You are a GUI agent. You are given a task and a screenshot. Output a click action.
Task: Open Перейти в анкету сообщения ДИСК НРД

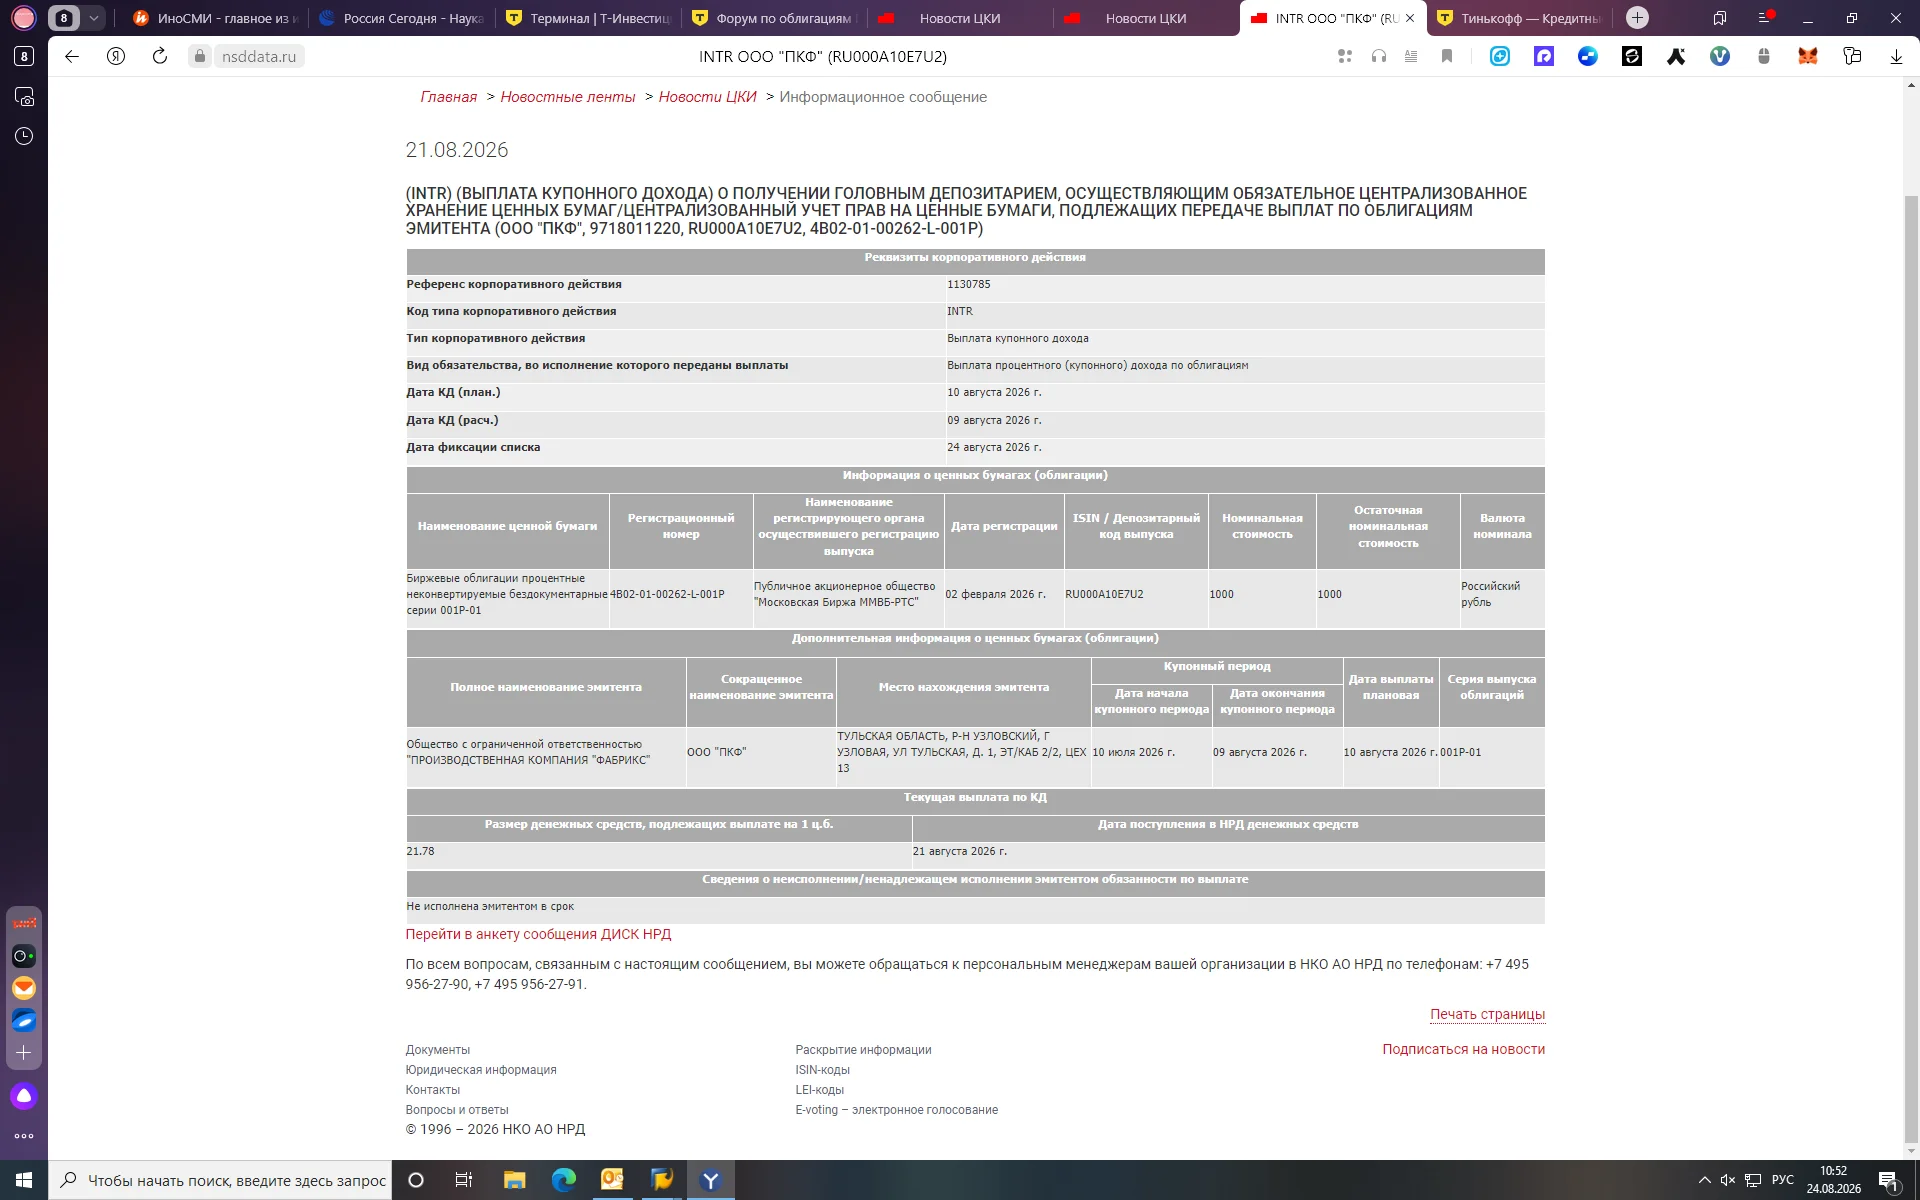[538, 934]
